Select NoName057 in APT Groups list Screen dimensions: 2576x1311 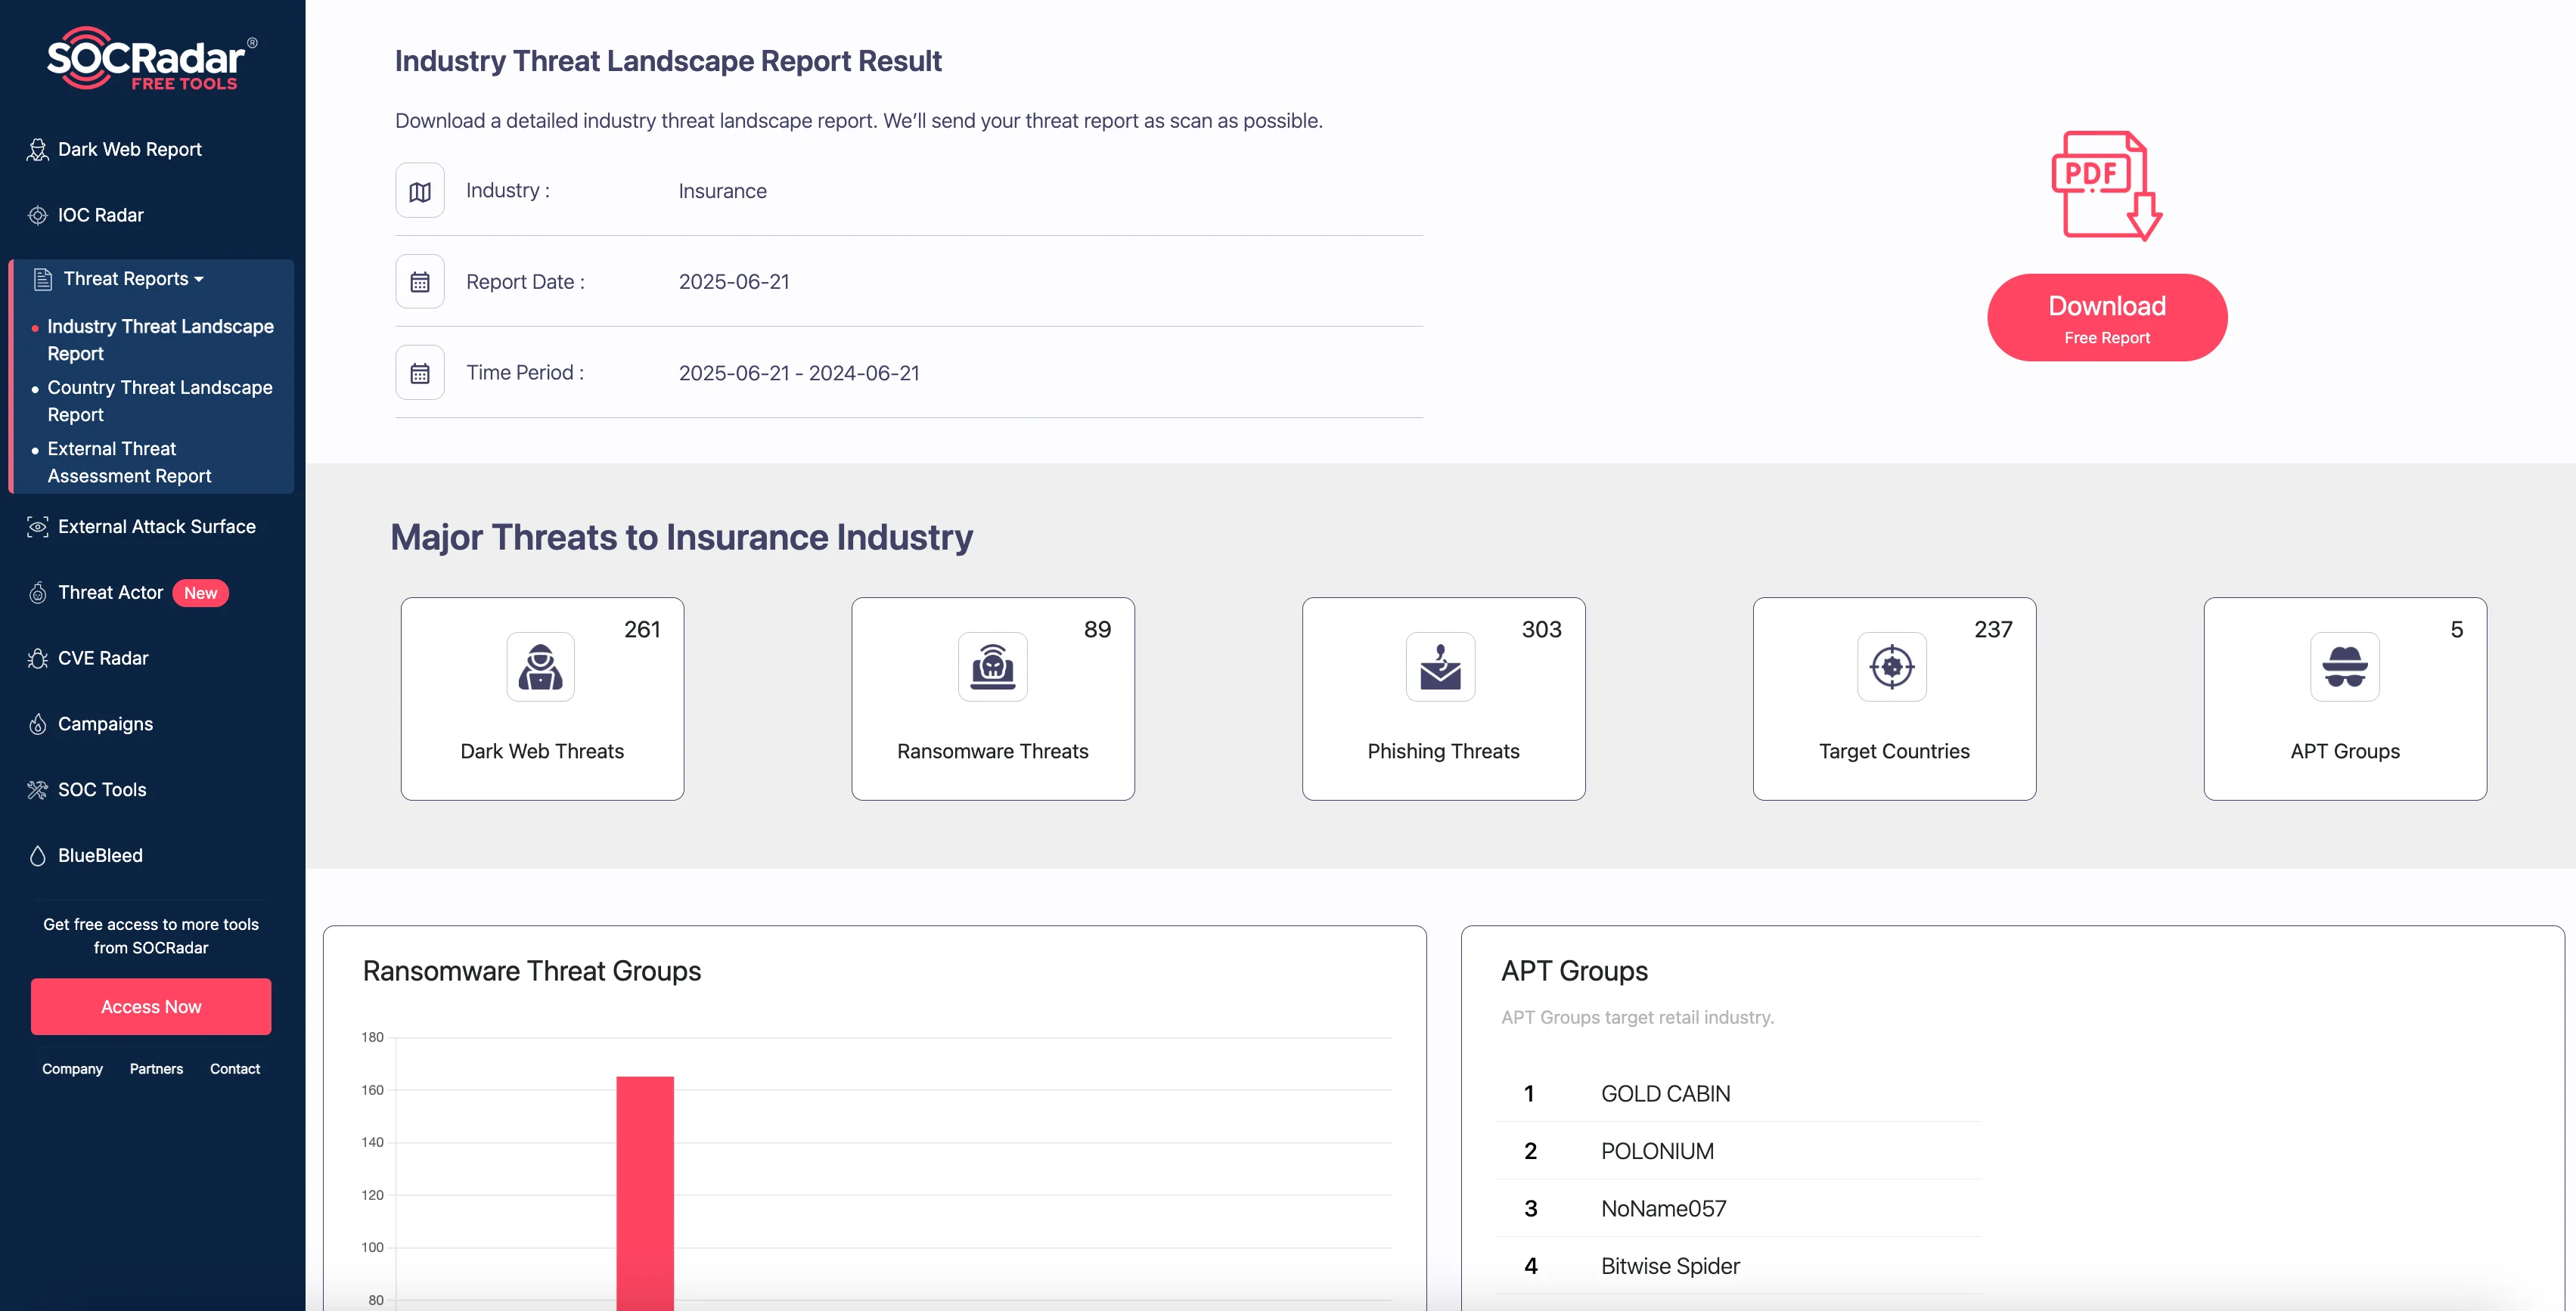1663,1209
